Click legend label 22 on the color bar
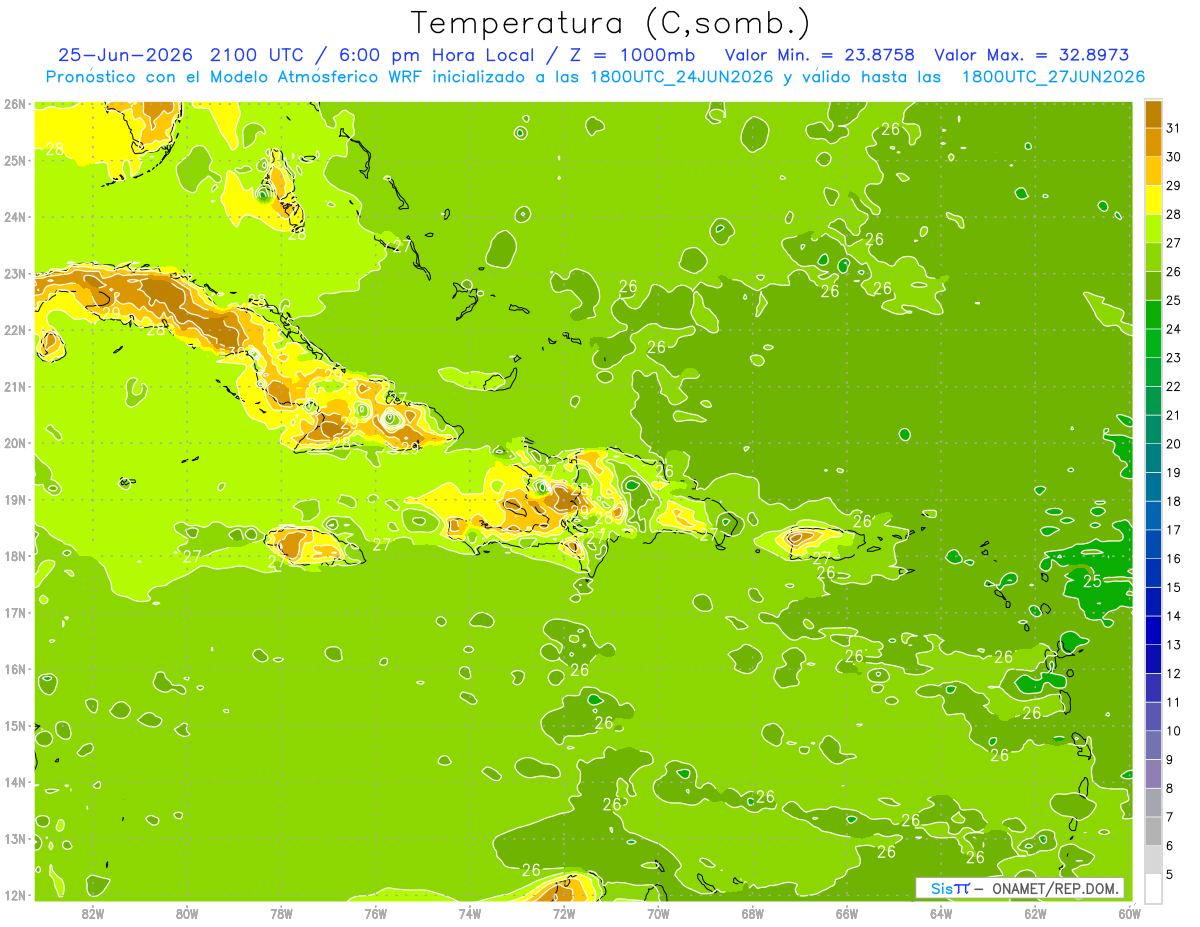The image size is (1200, 927). tap(1174, 386)
